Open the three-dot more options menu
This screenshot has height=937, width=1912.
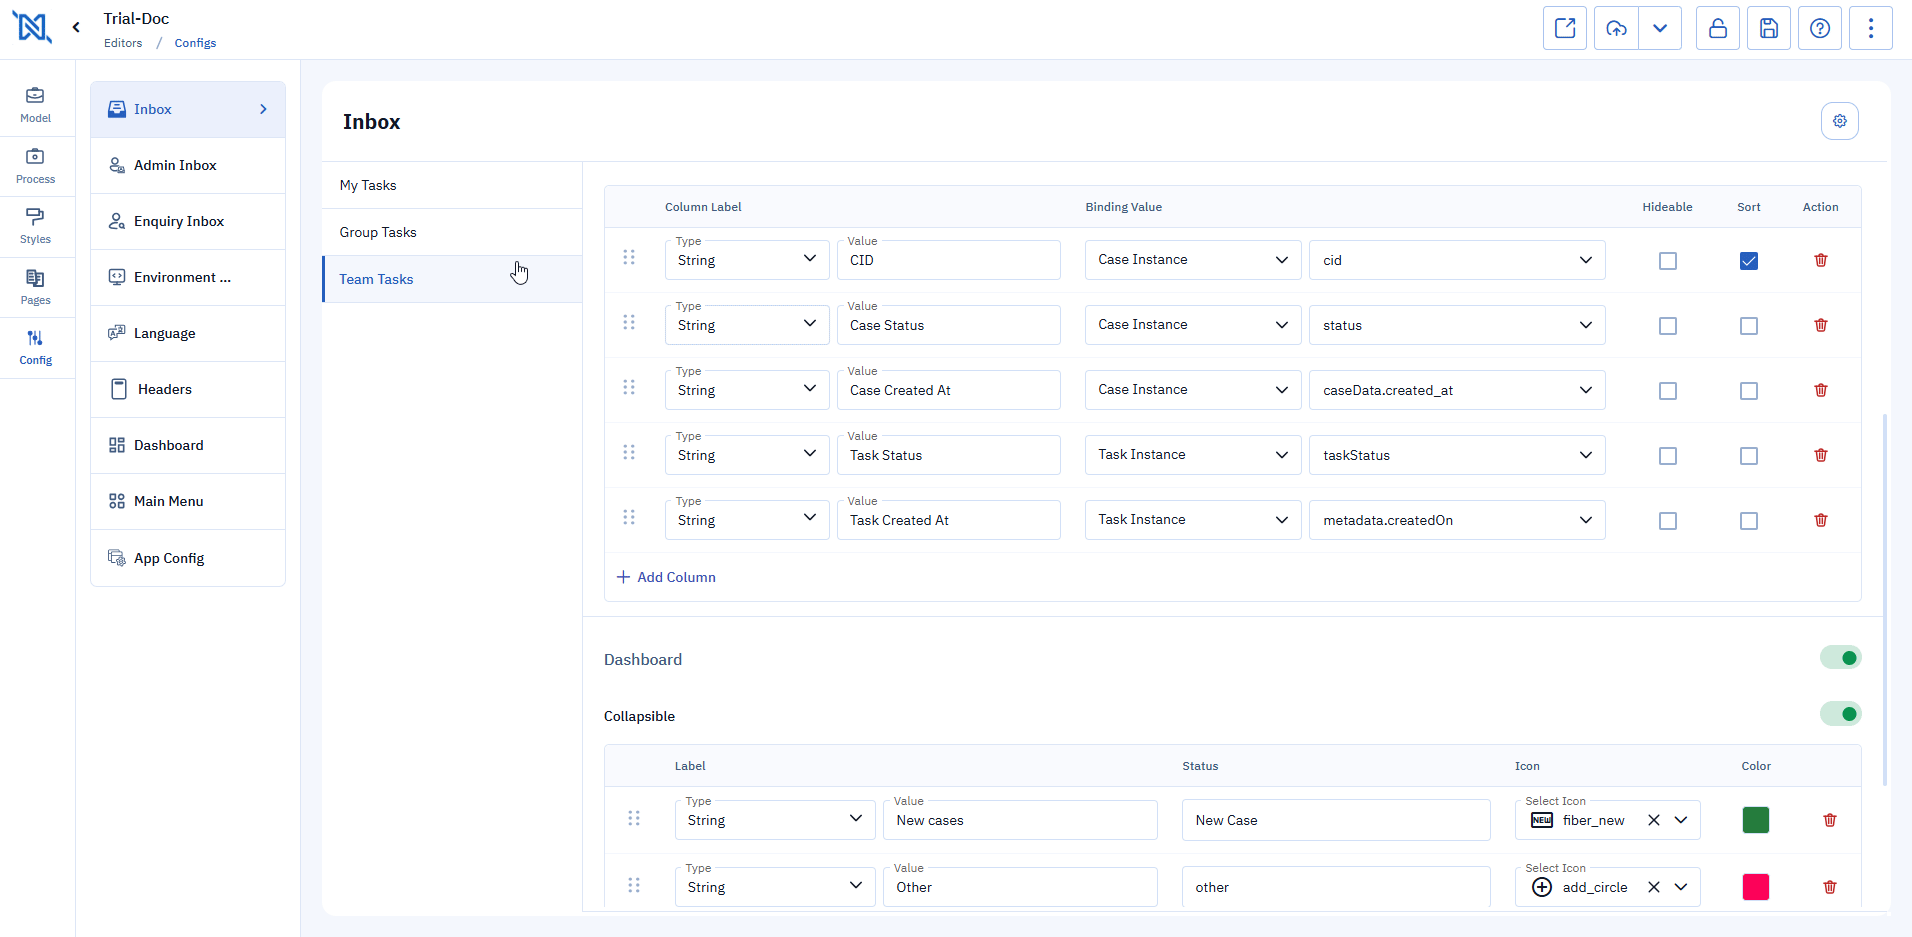tap(1871, 28)
